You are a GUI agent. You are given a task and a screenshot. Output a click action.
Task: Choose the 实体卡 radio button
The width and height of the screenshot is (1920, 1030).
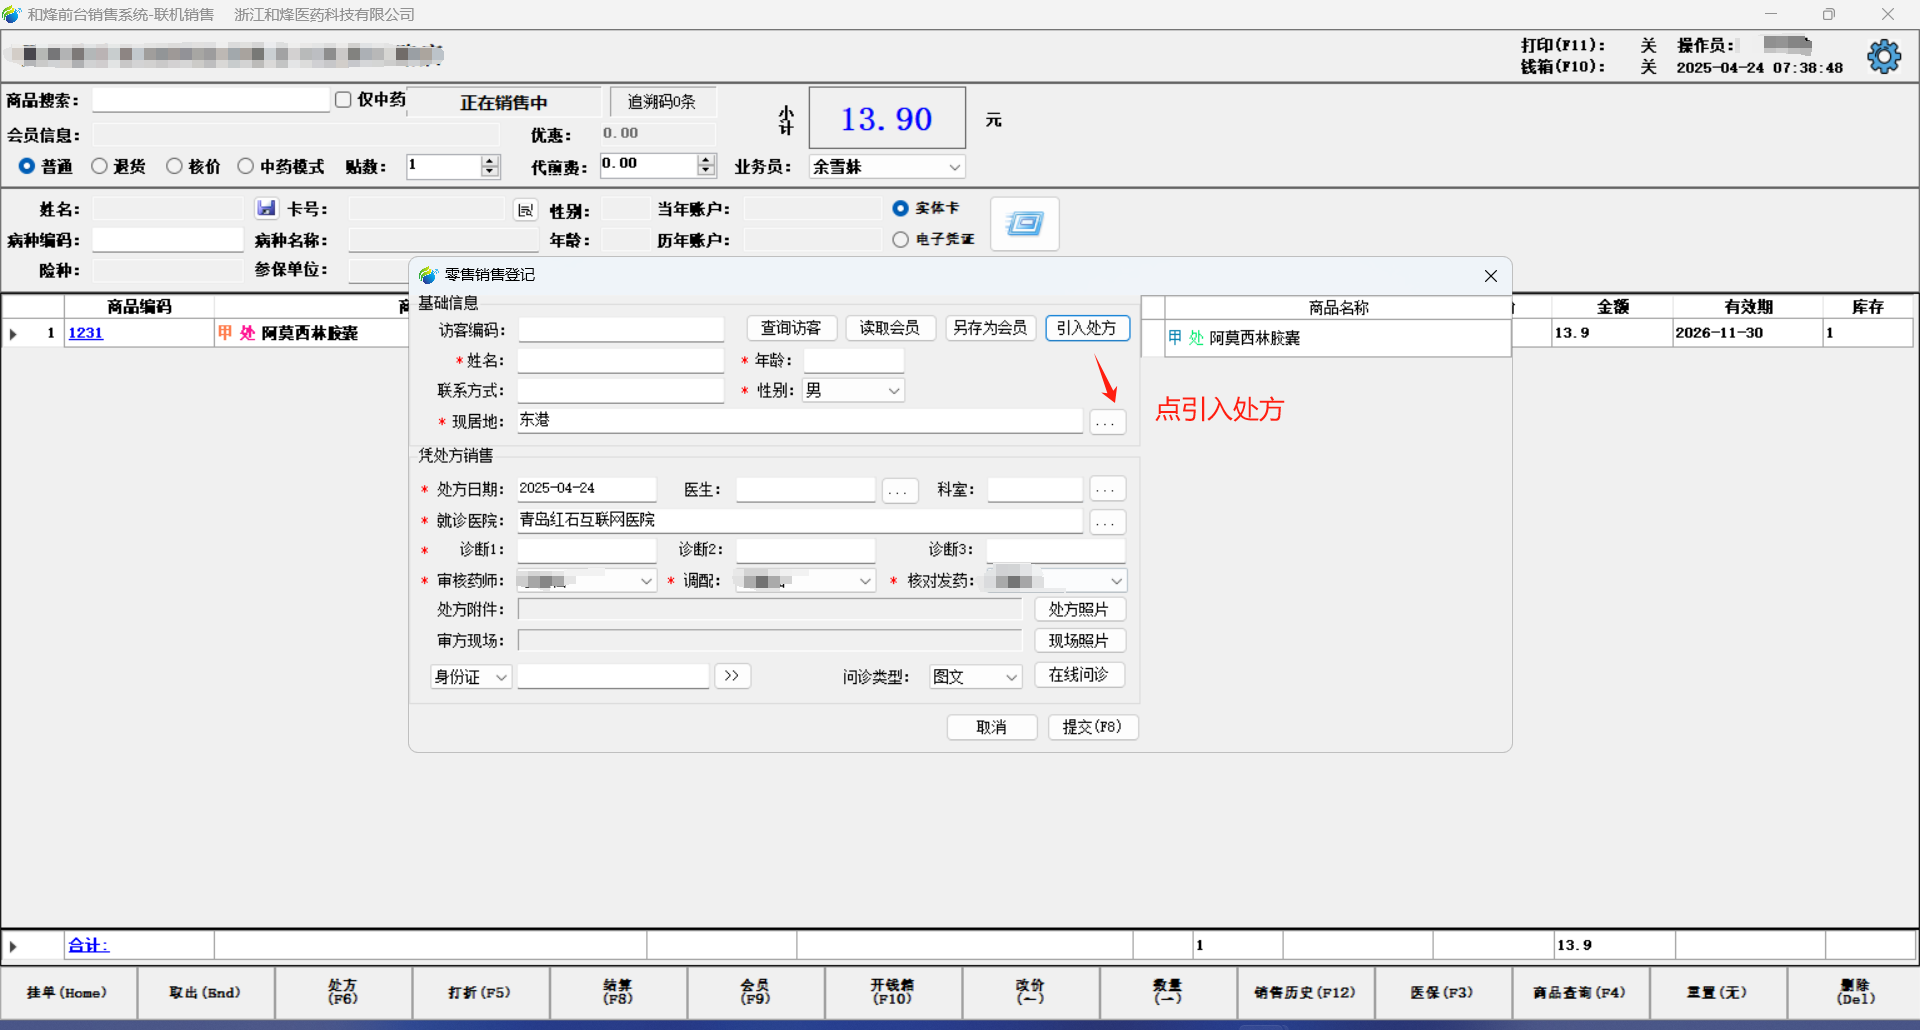click(900, 208)
